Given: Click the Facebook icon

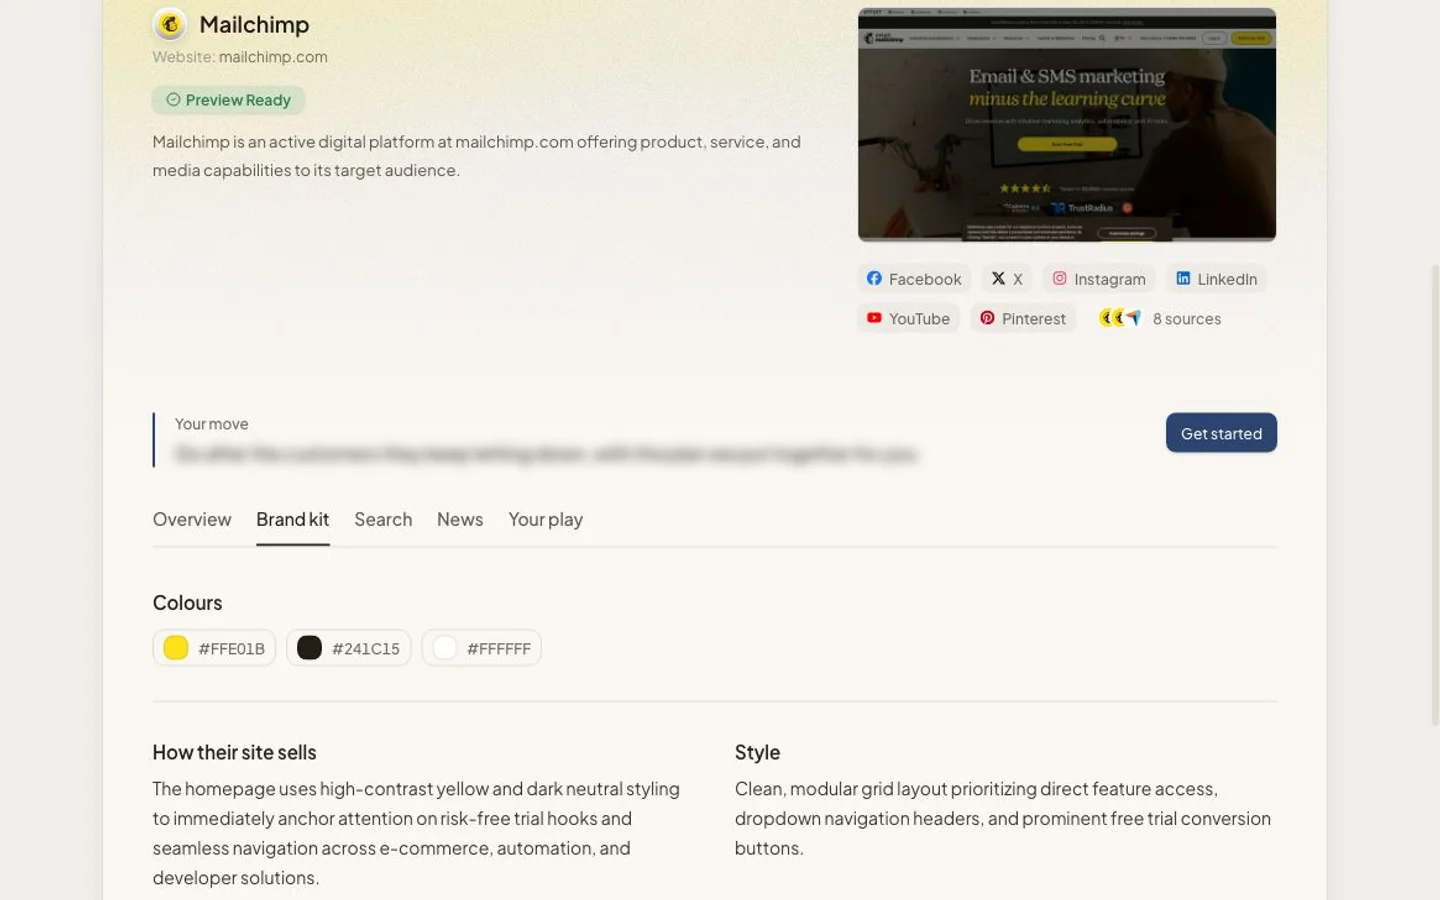Looking at the screenshot, I should coord(874,278).
